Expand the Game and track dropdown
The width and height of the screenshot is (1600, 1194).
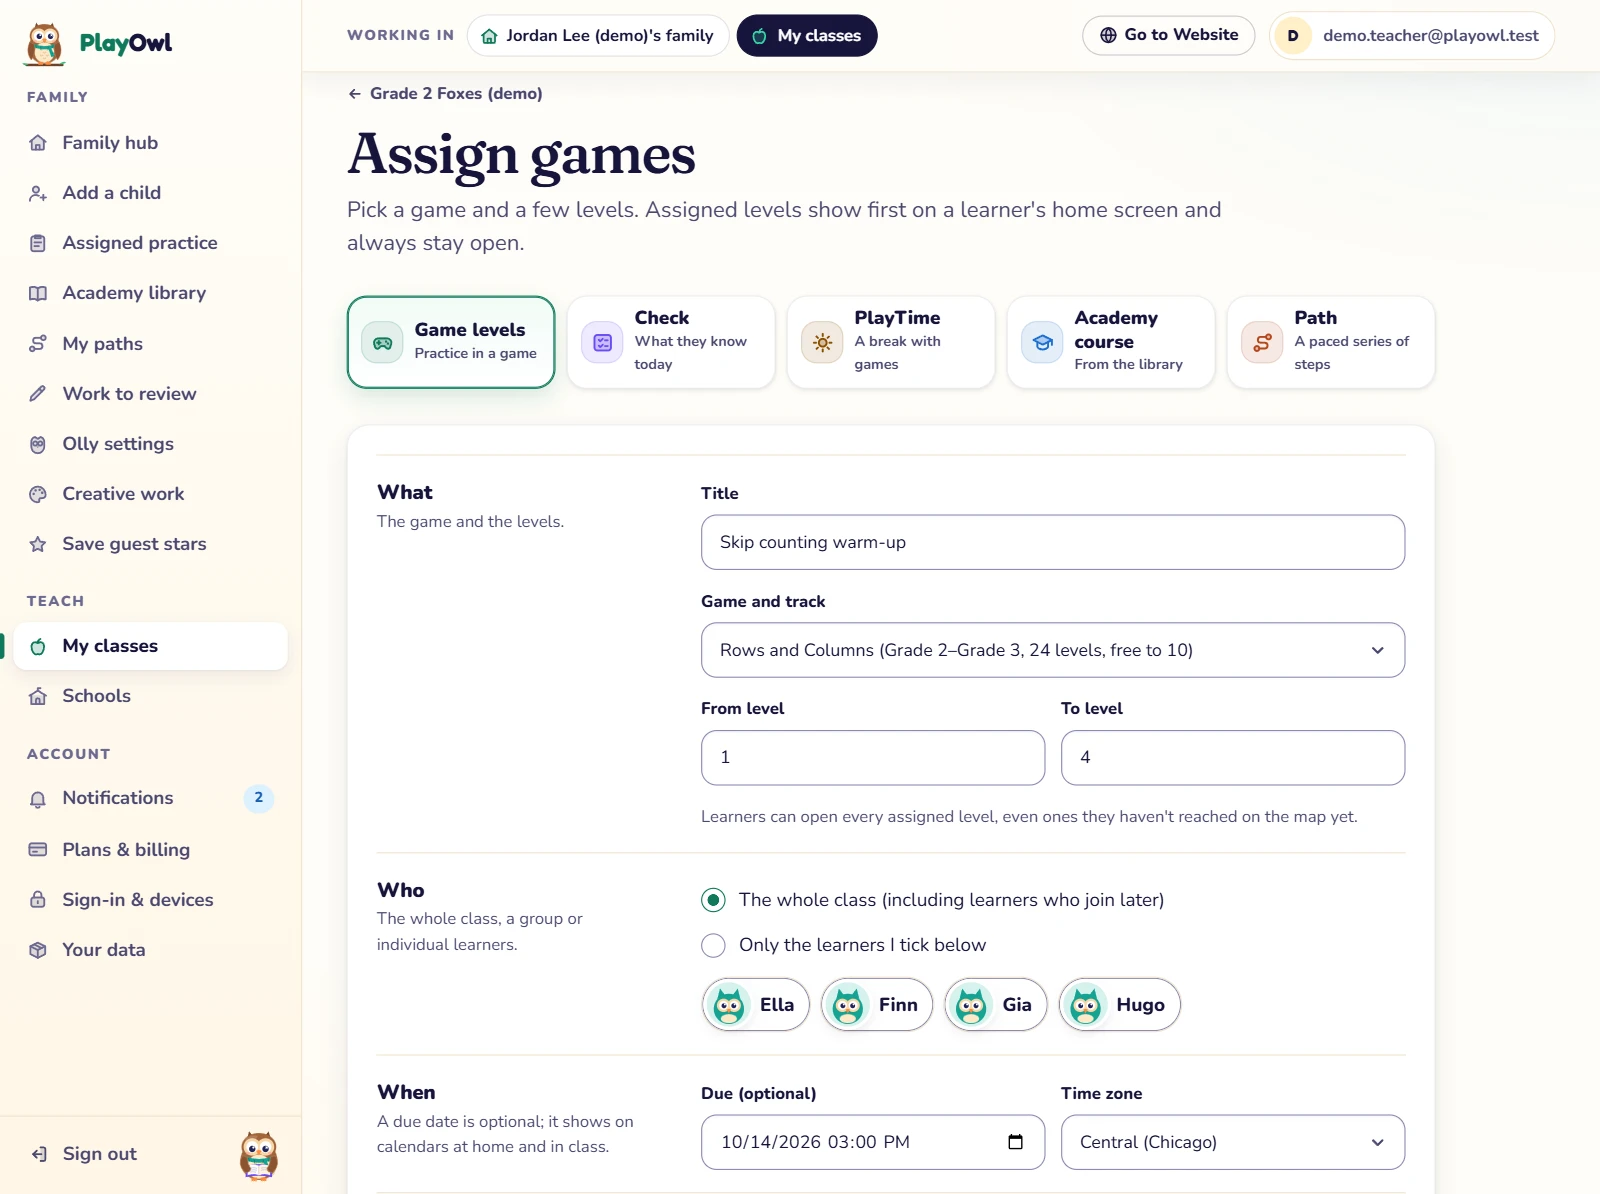[x=1053, y=650]
